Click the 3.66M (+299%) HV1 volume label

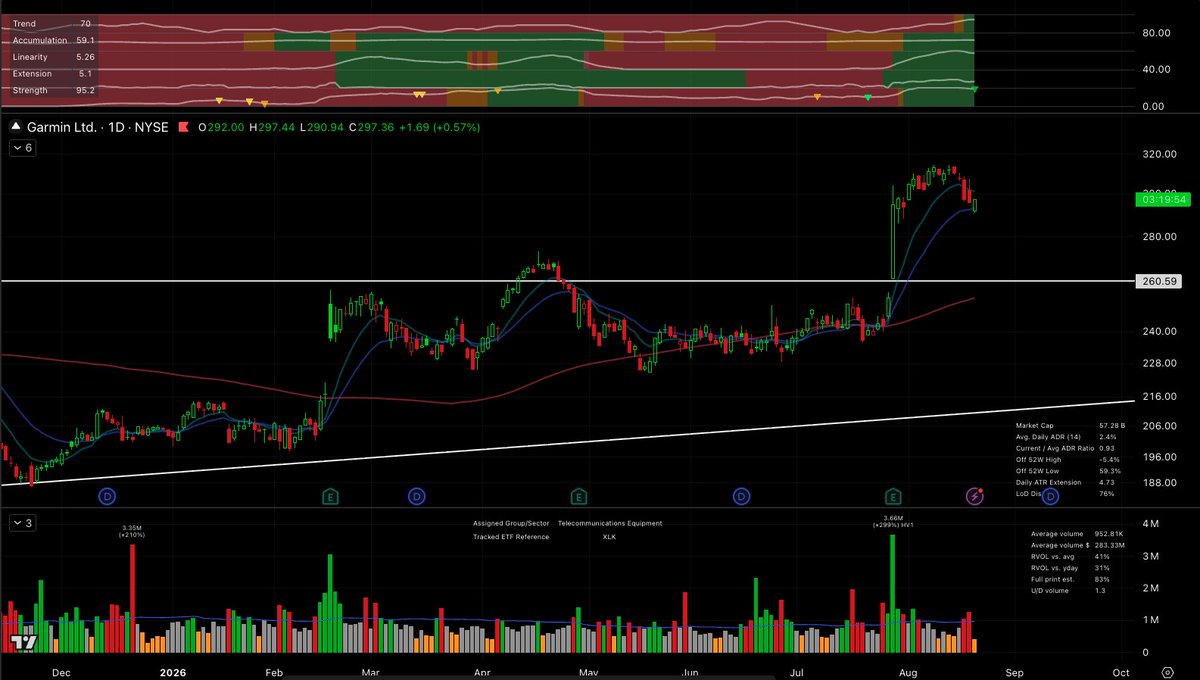[x=893, y=521]
